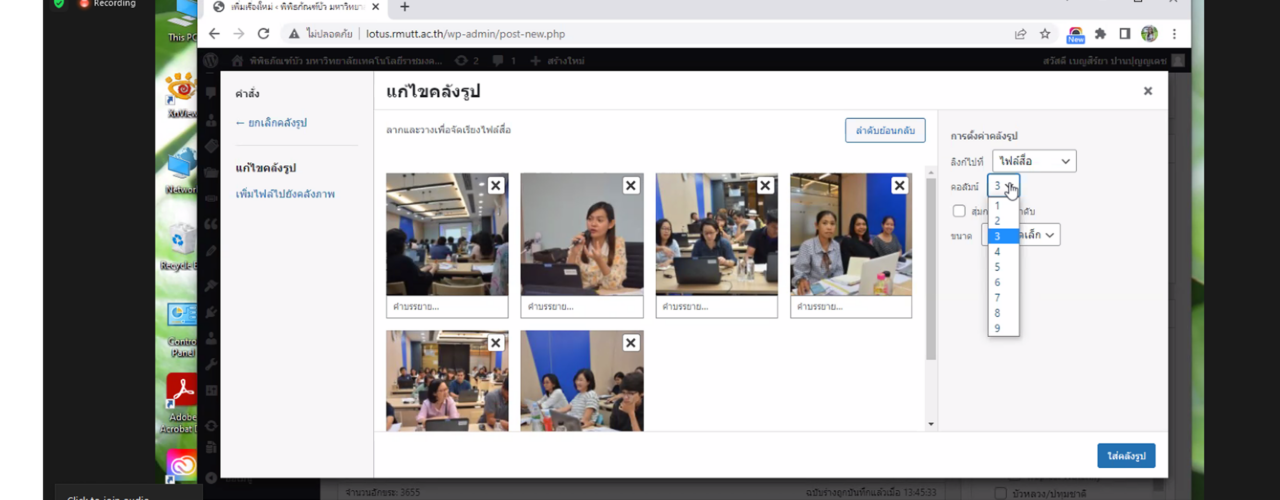Open Adobe Creative Cloud desktop shortcut
Viewport: 1280px width, 500px height.
coord(181,466)
